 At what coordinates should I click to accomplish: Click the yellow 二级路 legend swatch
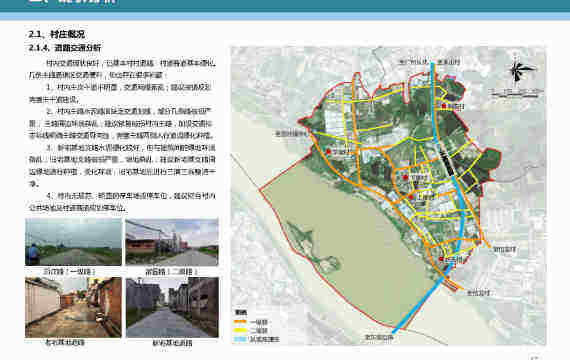tap(240, 331)
